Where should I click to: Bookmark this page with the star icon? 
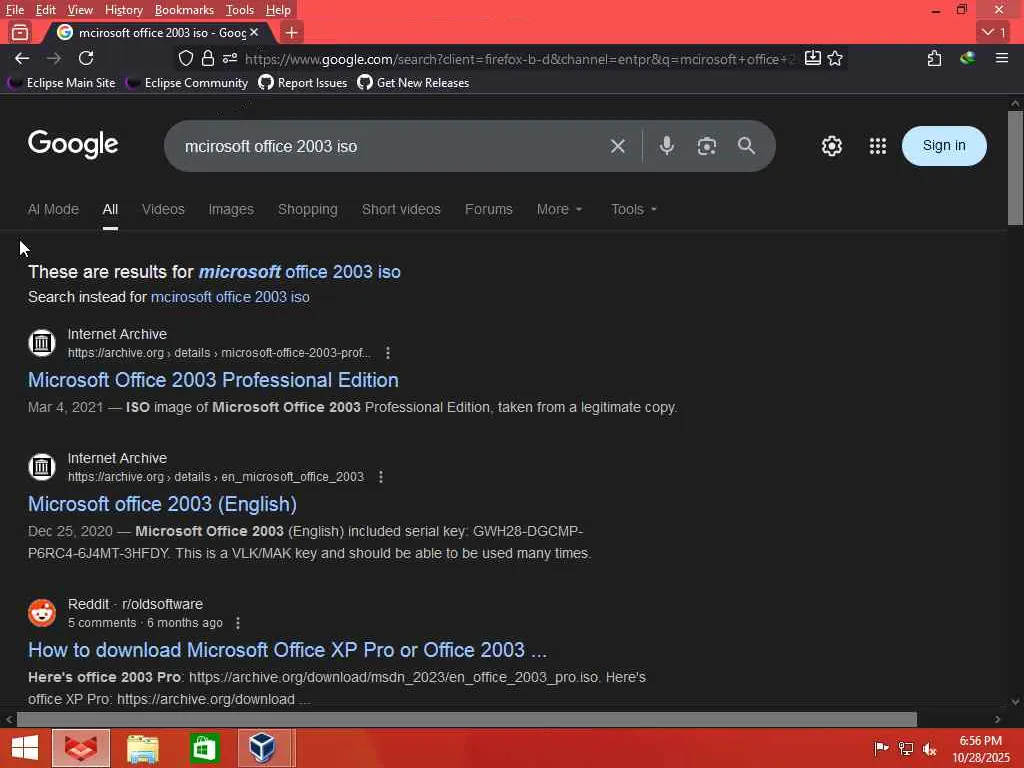pyautogui.click(x=835, y=58)
